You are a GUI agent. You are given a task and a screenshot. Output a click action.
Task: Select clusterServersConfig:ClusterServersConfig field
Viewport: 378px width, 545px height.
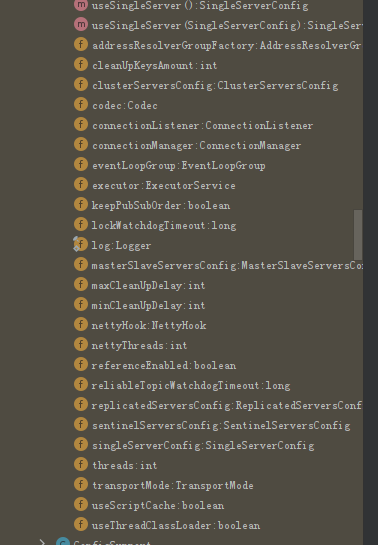[215, 86]
